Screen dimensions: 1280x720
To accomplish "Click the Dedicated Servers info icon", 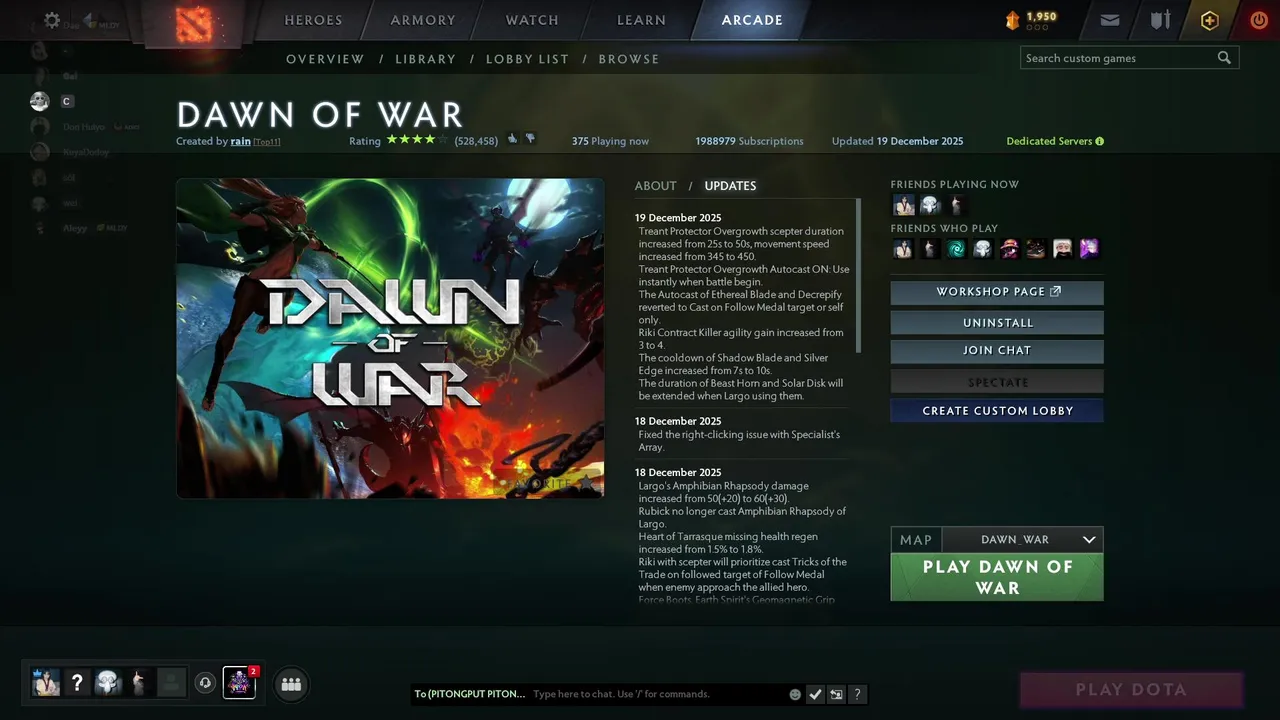I will [1100, 141].
